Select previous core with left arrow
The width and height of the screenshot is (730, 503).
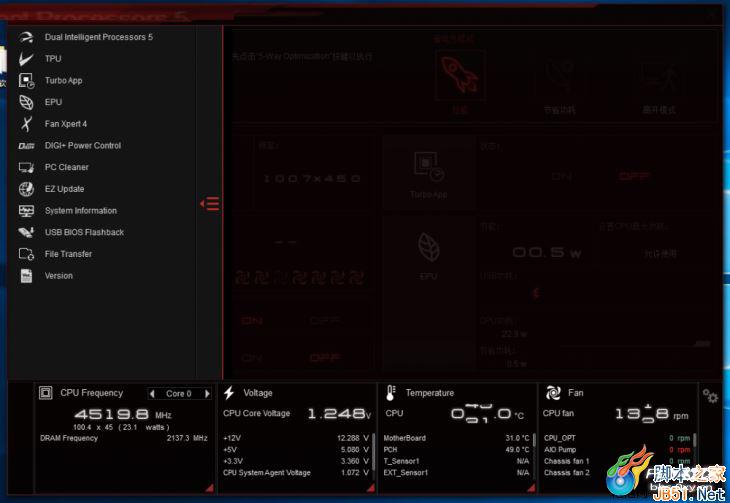(x=152, y=394)
